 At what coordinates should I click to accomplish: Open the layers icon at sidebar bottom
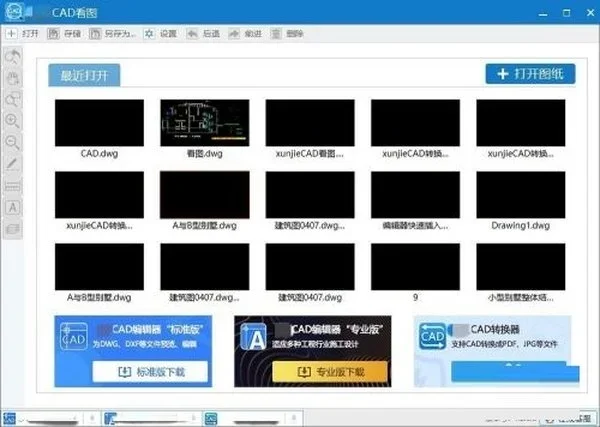pyautogui.click(x=13, y=229)
